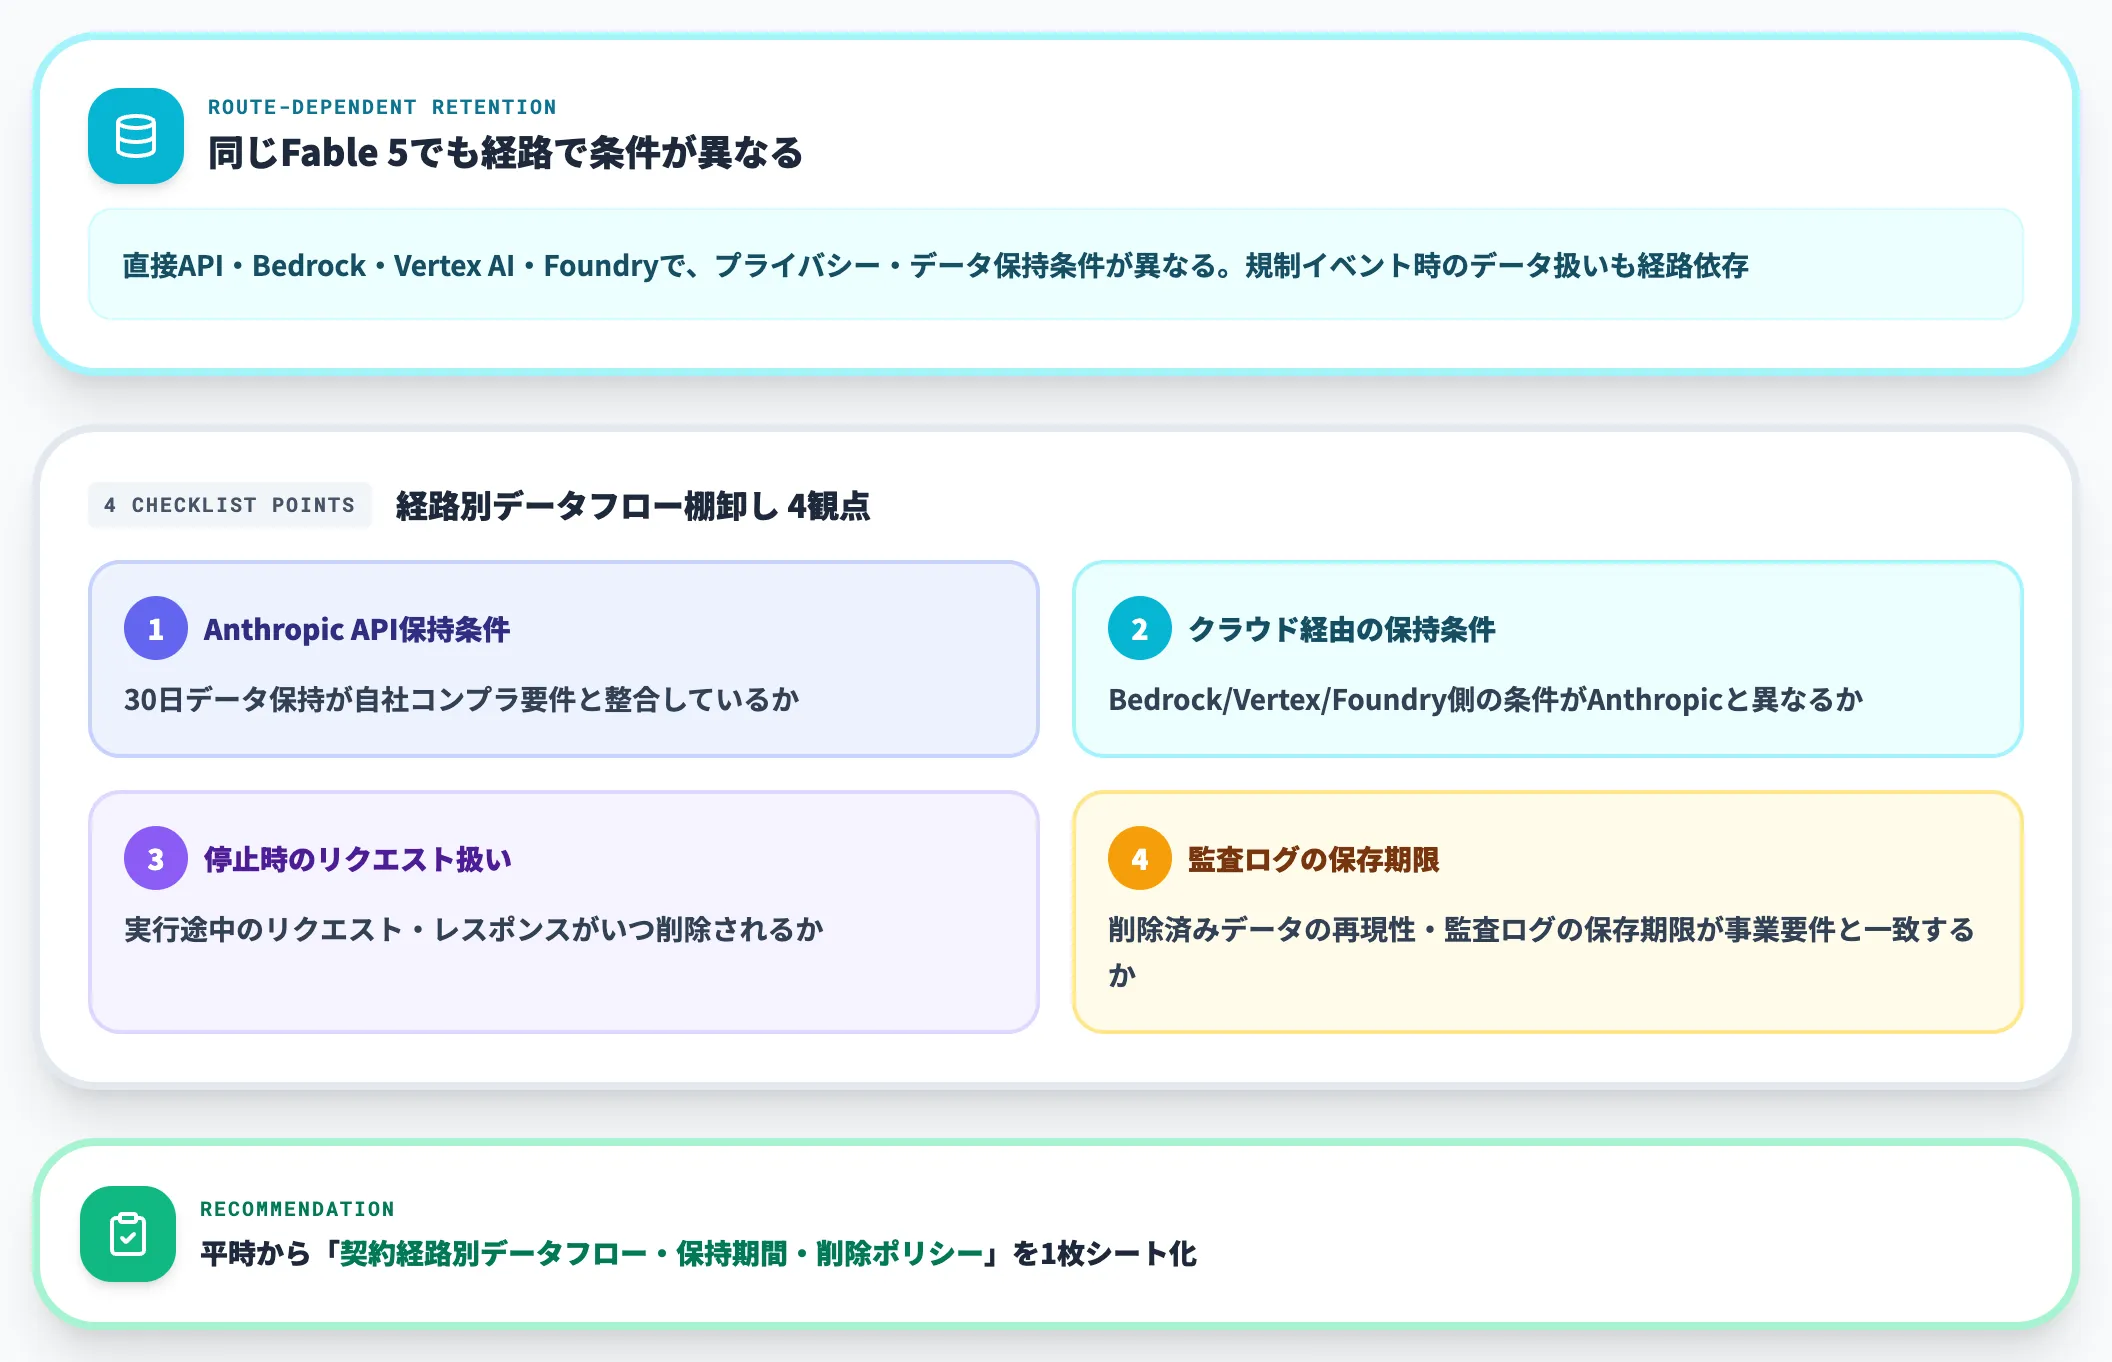Click the 'クラウド経由の保持条件' card title

[1342, 629]
